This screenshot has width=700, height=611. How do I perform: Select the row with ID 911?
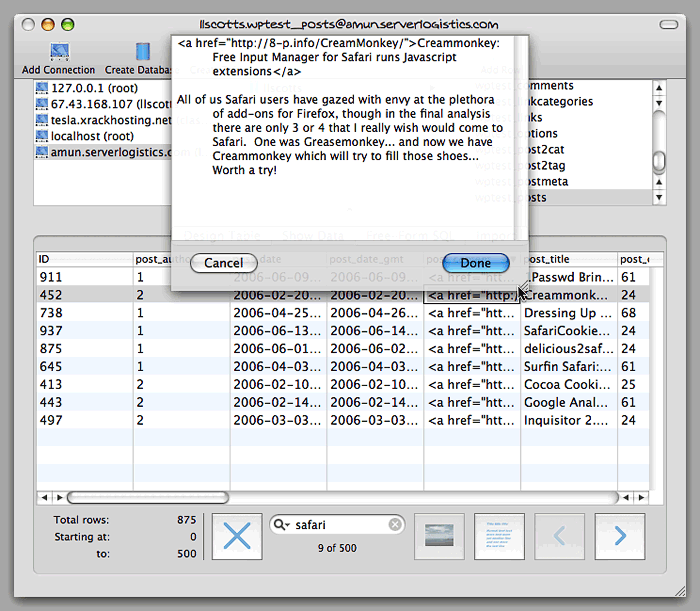tap(343, 277)
